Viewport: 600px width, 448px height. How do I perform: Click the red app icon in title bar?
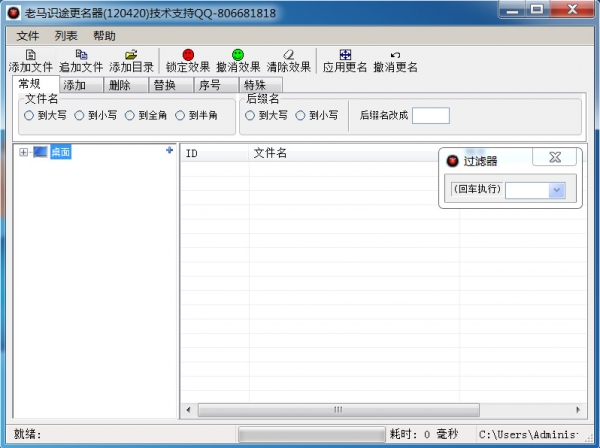click(x=14, y=13)
